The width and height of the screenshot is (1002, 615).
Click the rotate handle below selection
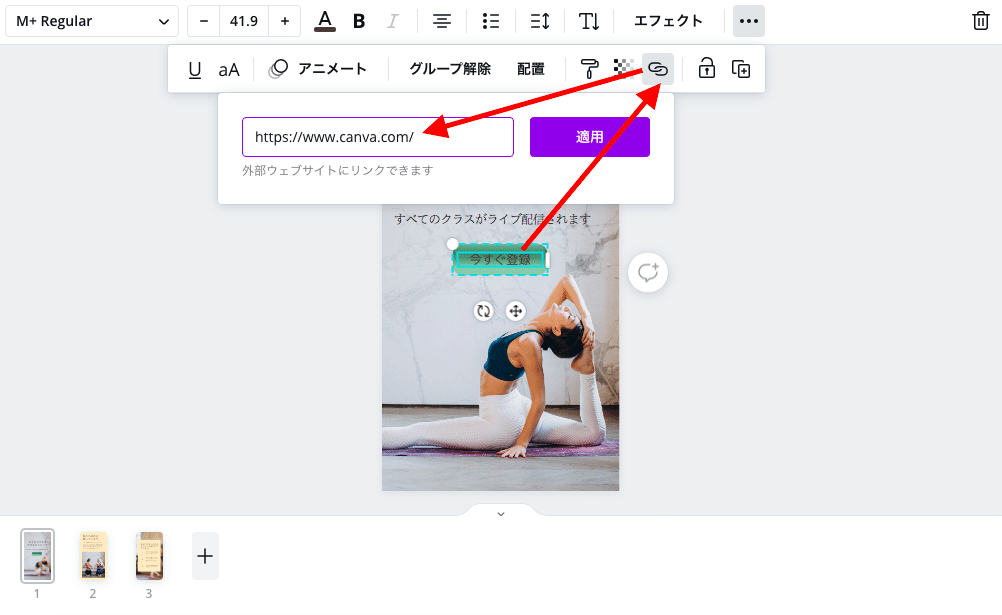tap(484, 311)
